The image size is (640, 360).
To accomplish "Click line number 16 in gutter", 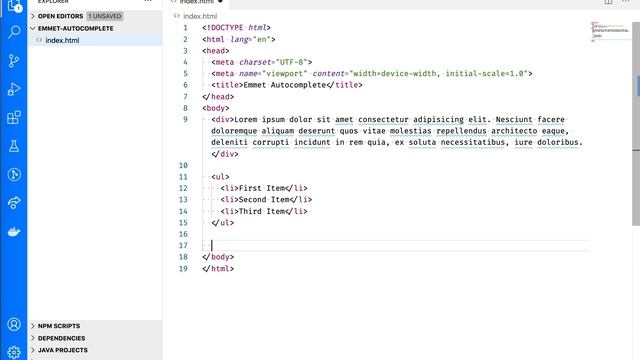I will (183, 234).
